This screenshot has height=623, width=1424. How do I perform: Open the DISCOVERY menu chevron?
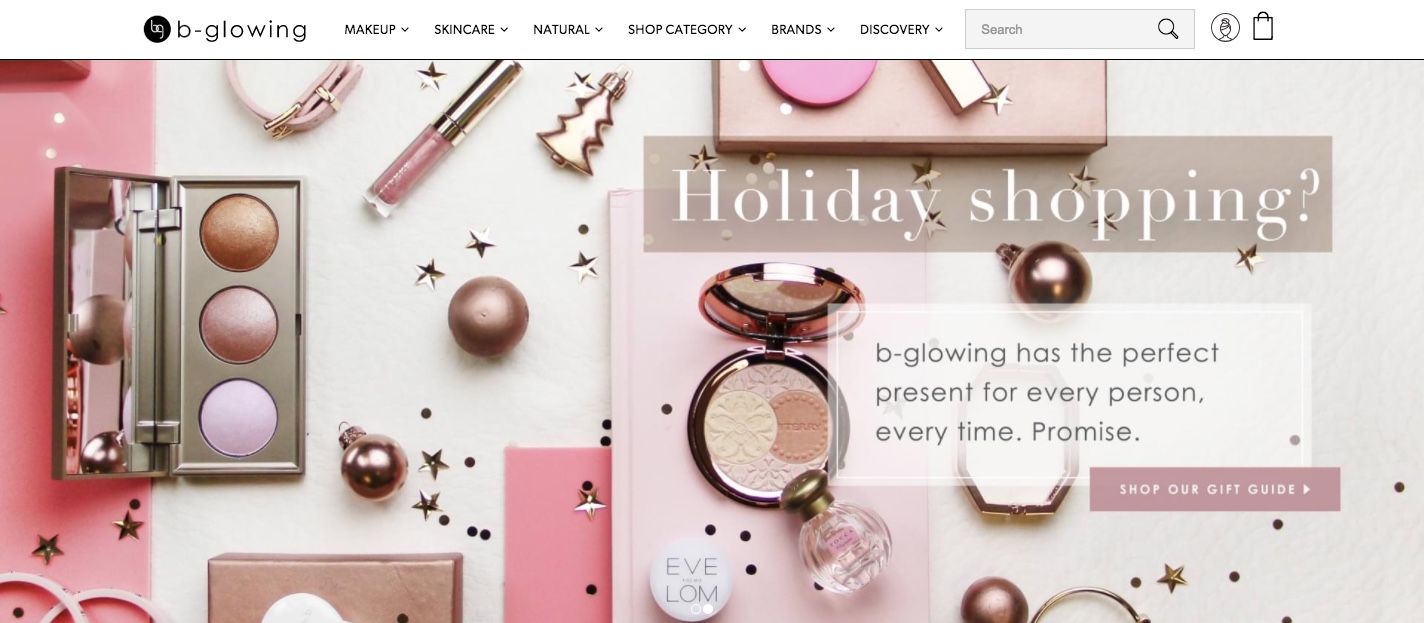pos(939,30)
